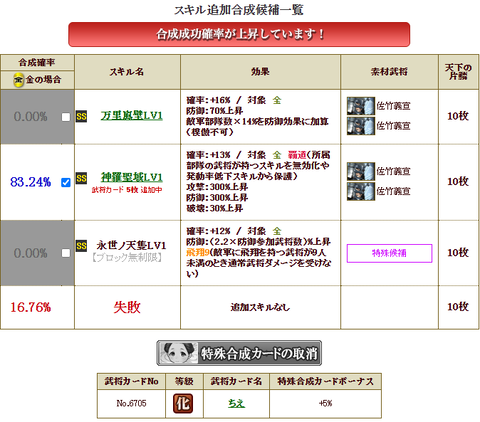Click 10枚 in the 永世ノ天隼LV1 row
The width and height of the screenshot is (480, 422).
[x=458, y=253]
